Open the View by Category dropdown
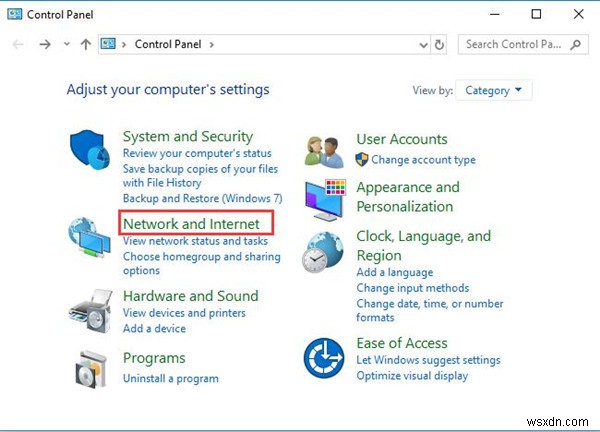The height and width of the screenshot is (432, 600). click(x=495, y=90)
